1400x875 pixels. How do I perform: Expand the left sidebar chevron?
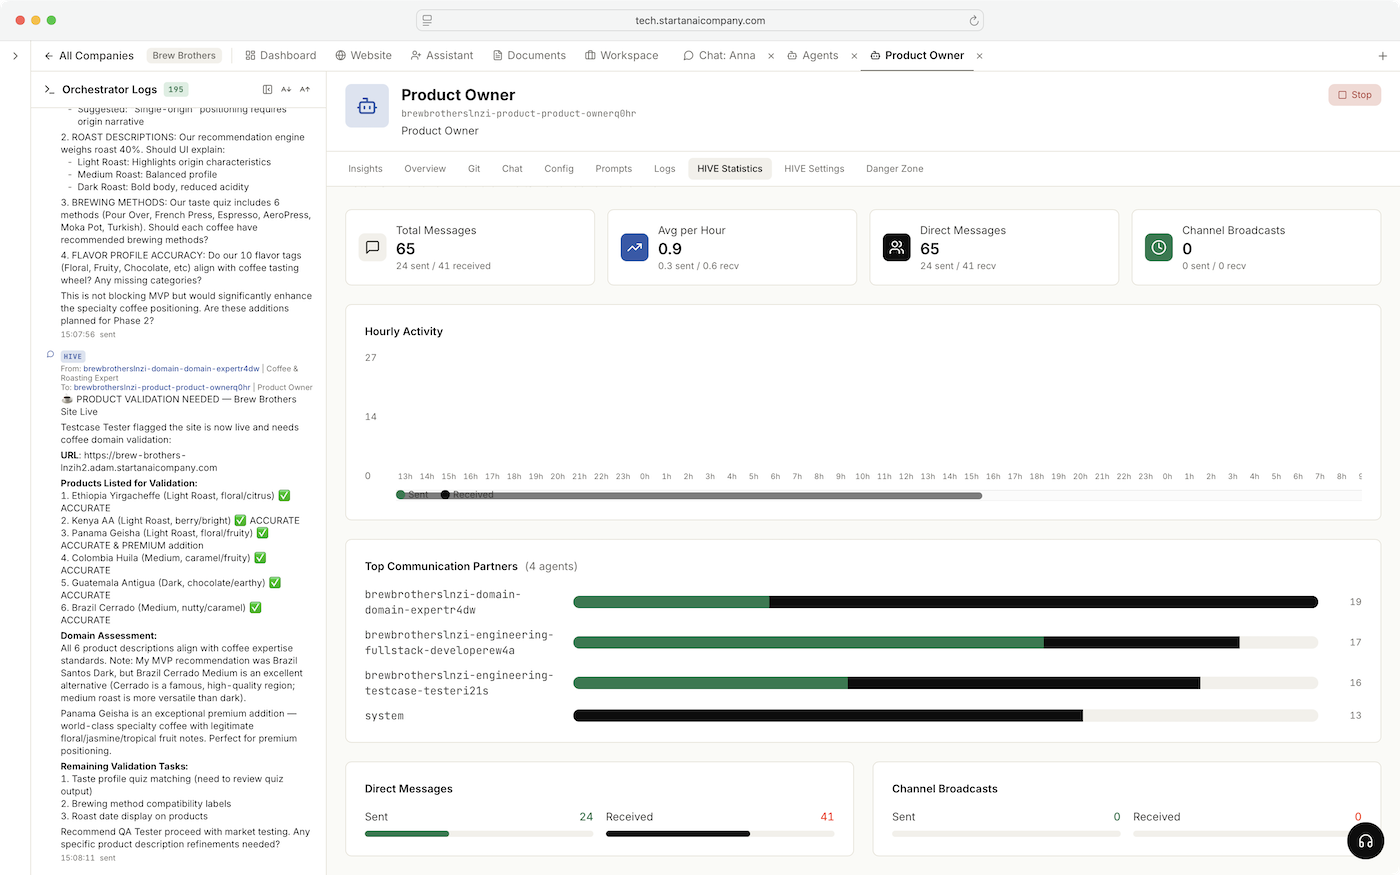pyautogui.click(x=15, y=56)
